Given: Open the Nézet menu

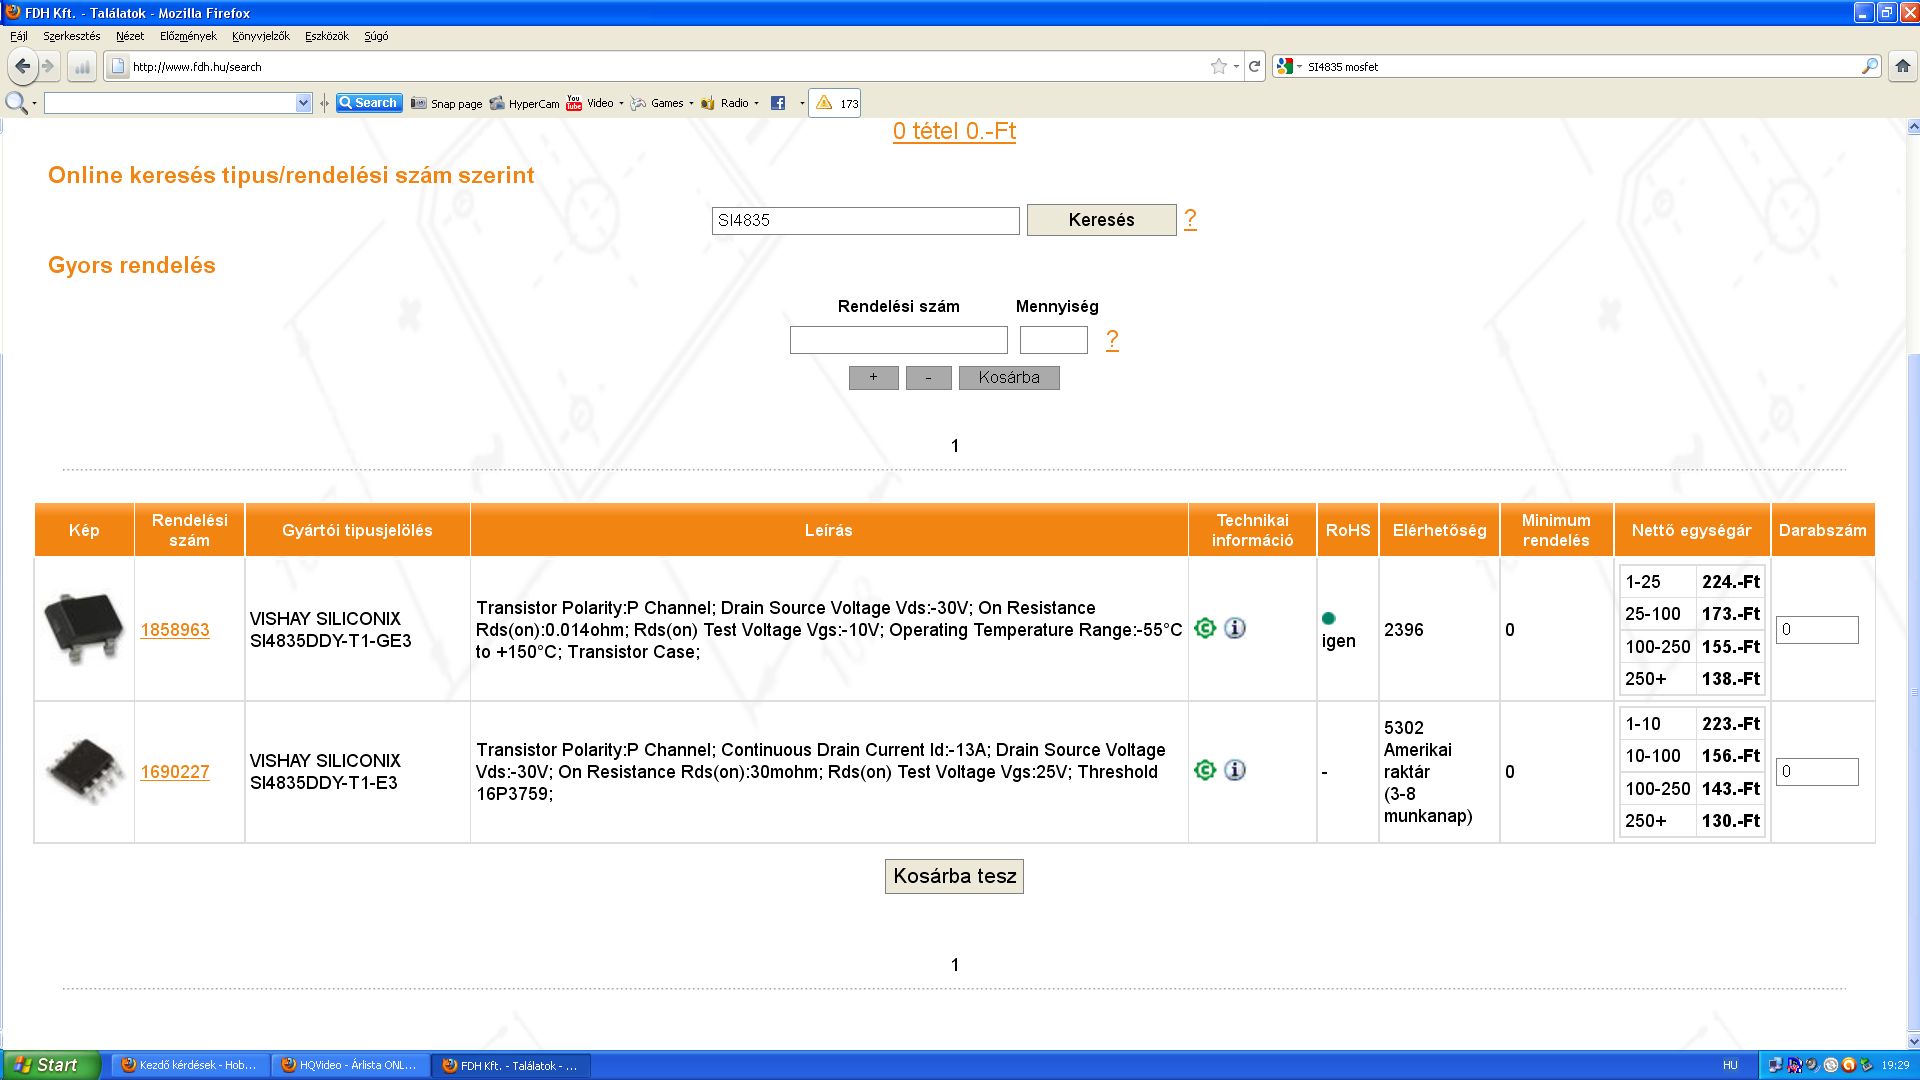Looking at the screenshot, I should [130, 36].
